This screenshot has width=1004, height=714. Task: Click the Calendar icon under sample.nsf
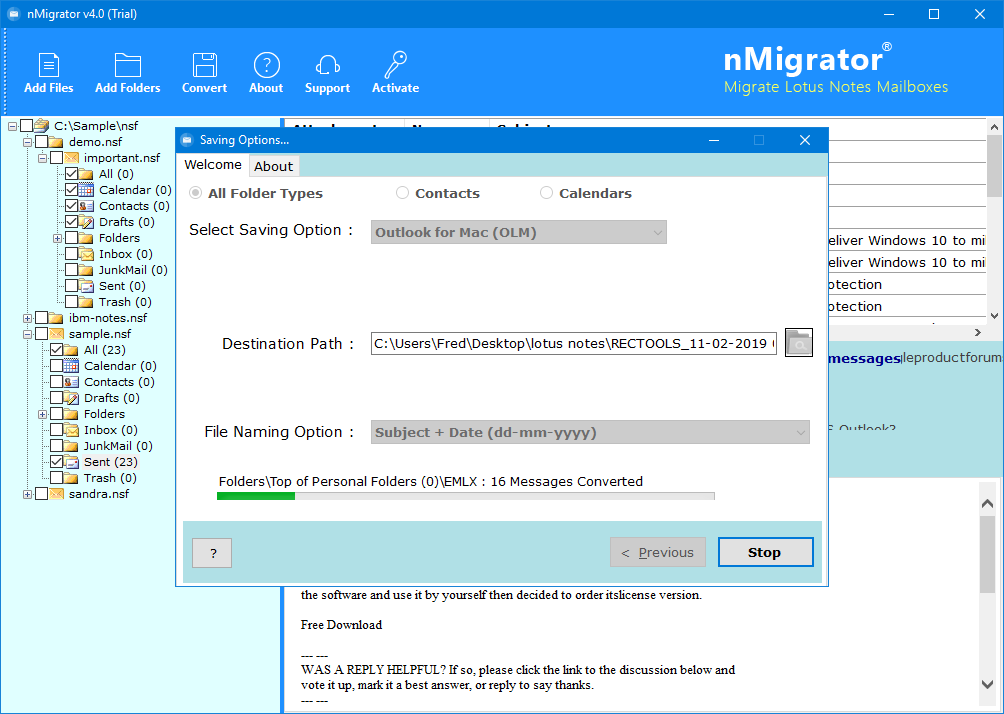pyautogui.click(x=72, y=366)
